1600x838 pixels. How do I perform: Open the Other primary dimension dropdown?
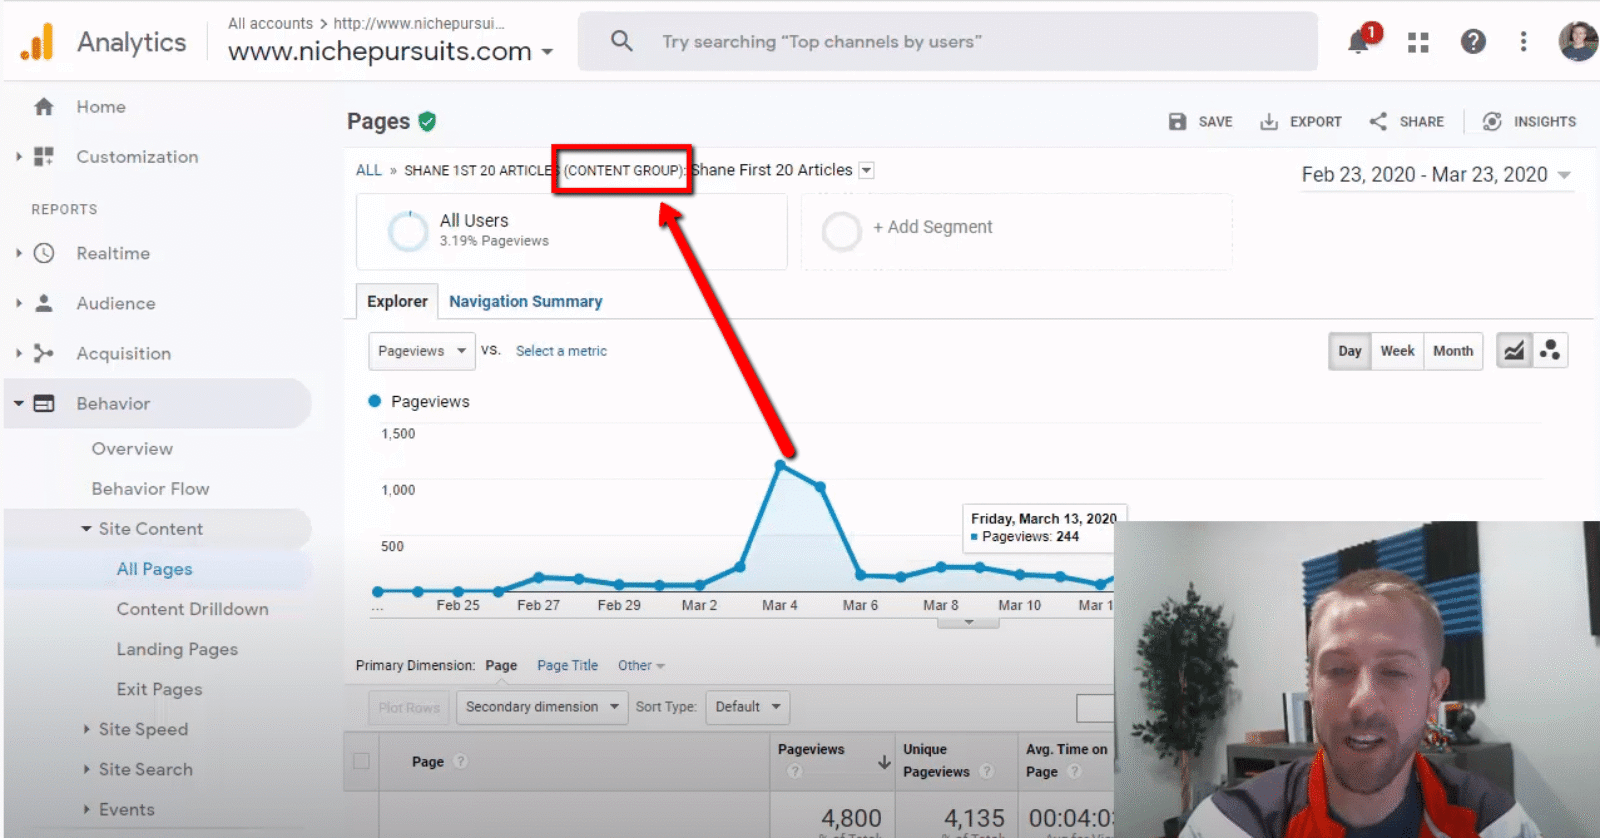(641, 666)
